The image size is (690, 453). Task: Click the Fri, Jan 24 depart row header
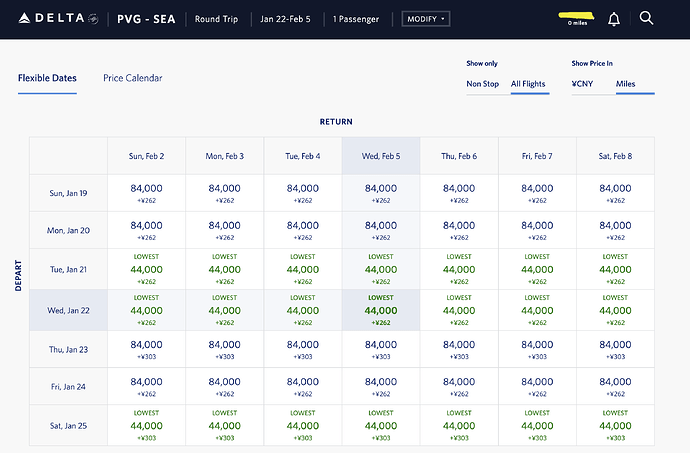pyautogui.click(x=68, y=386)
